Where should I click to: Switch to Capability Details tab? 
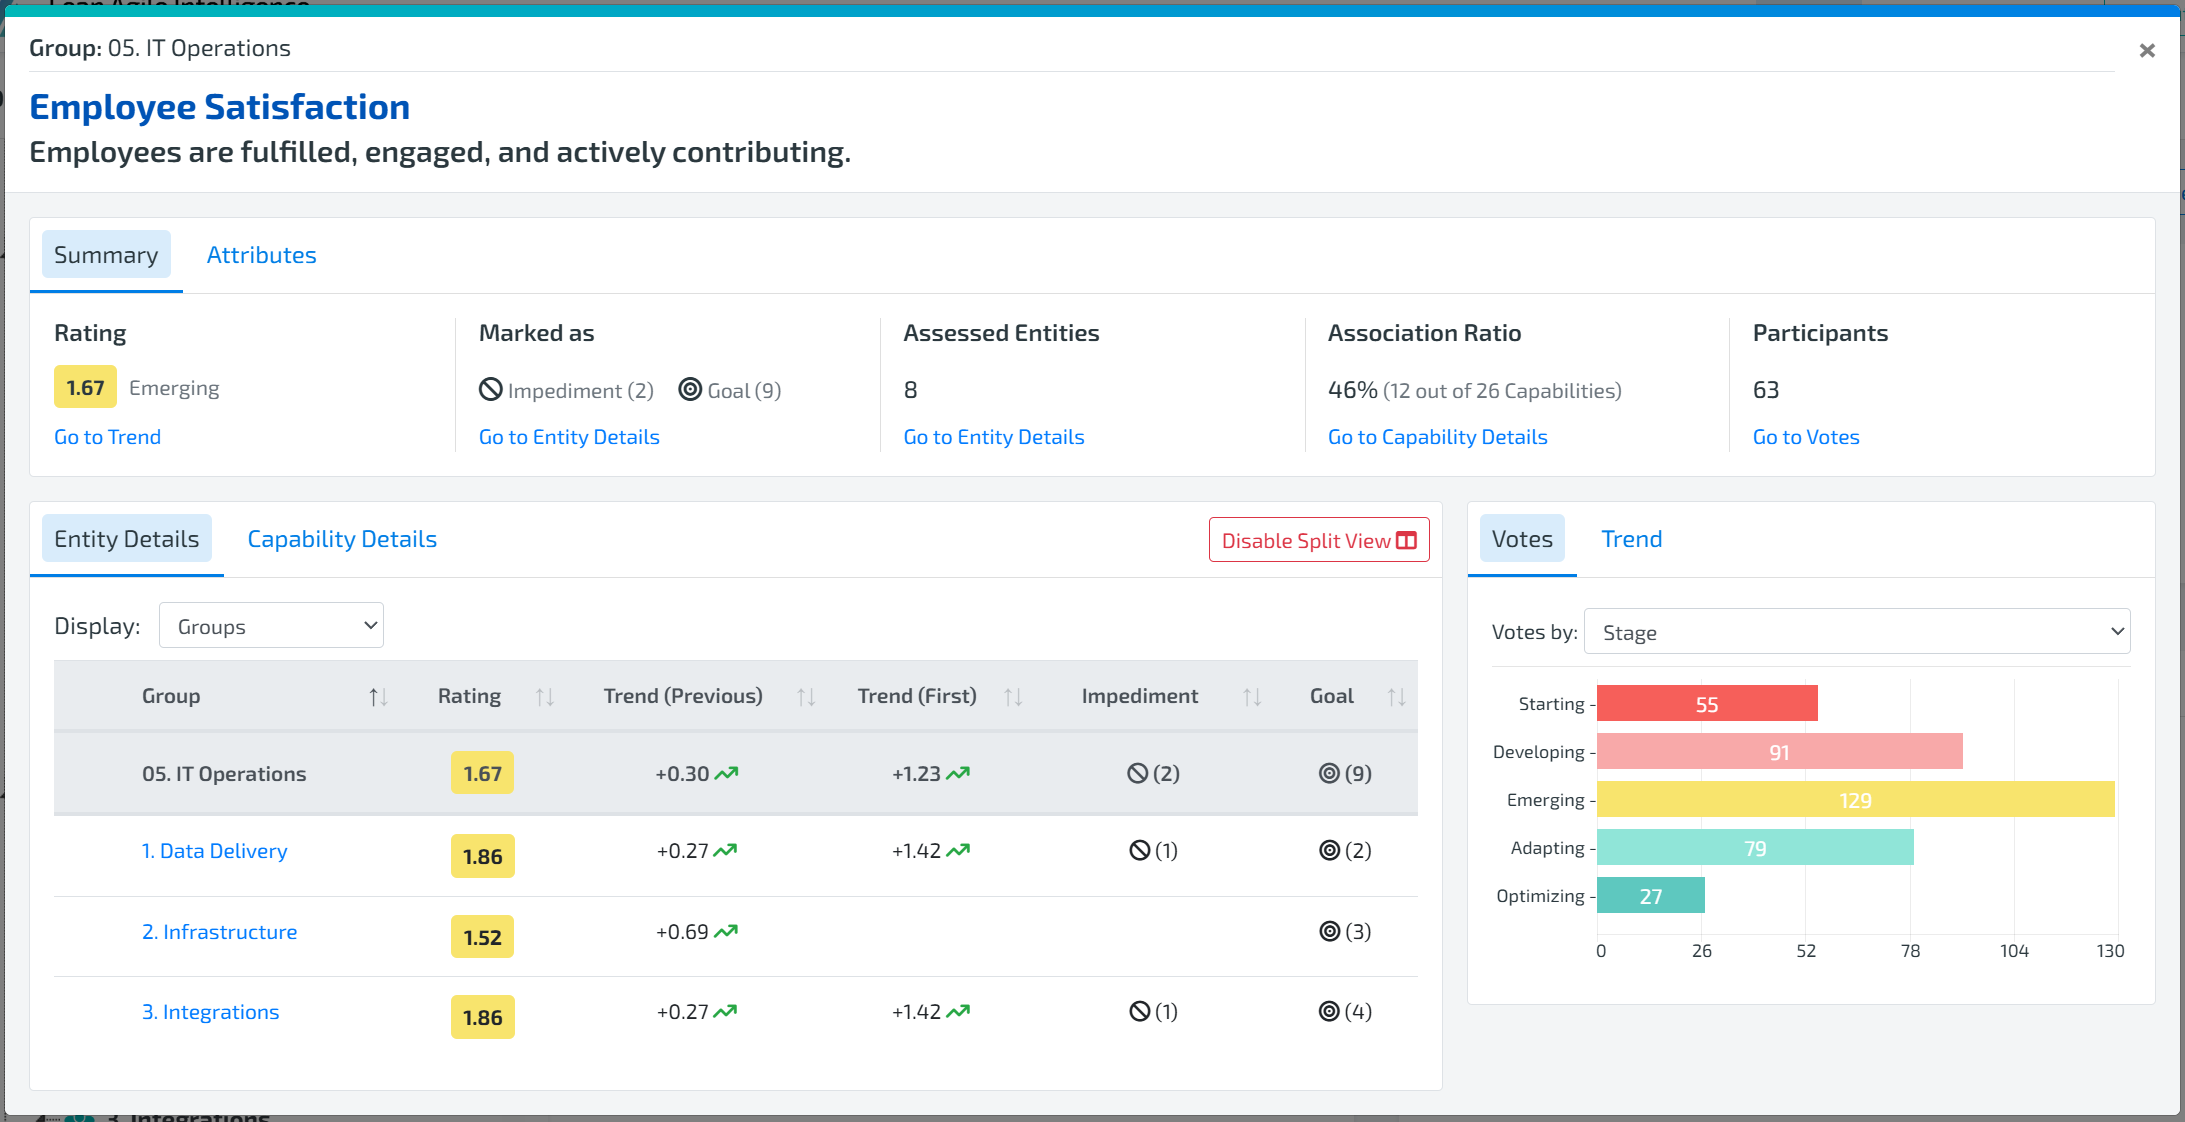(x=342, y=539)
